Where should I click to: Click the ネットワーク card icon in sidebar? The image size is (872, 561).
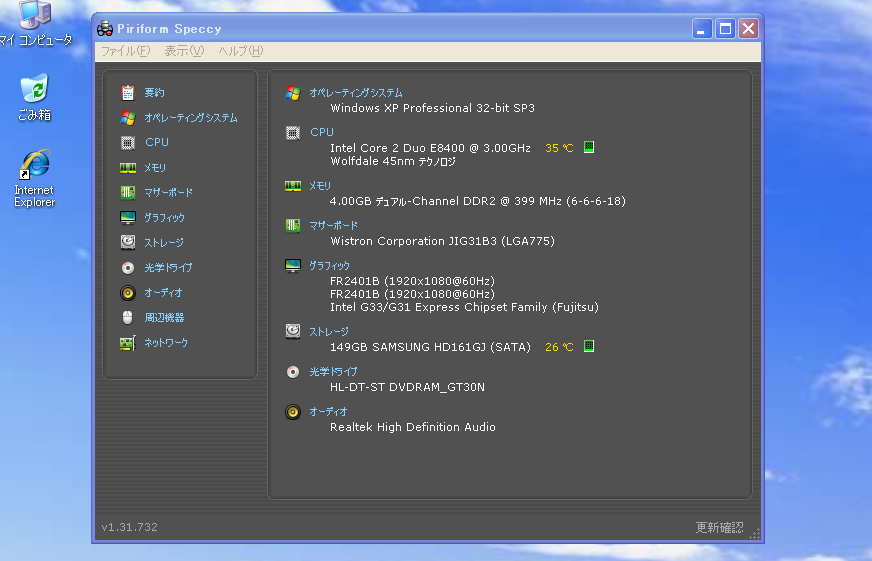pos(128,342)
